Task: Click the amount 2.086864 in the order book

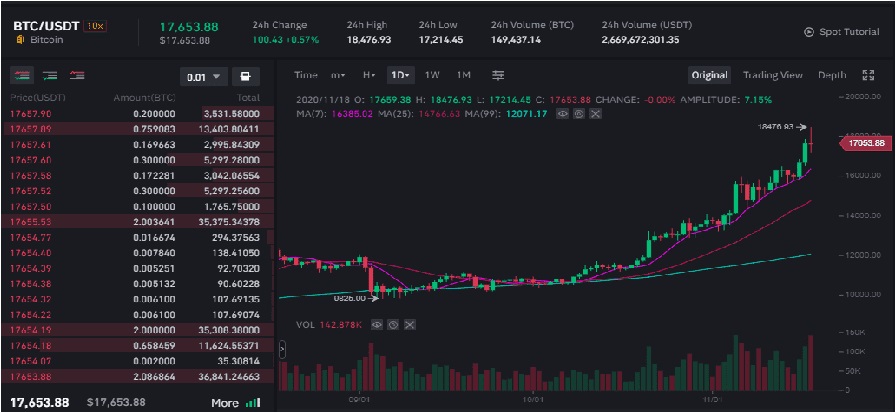Action: tap(154, 376)
